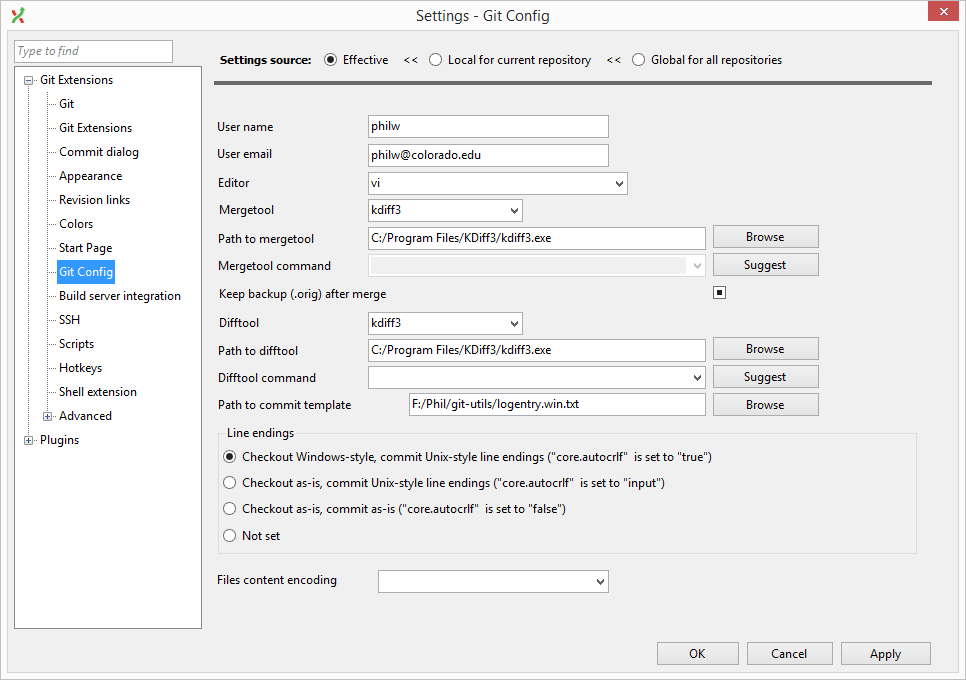The image size is (966, 680).
Task: Open the Editor dropdown
Action: [498, 184]
